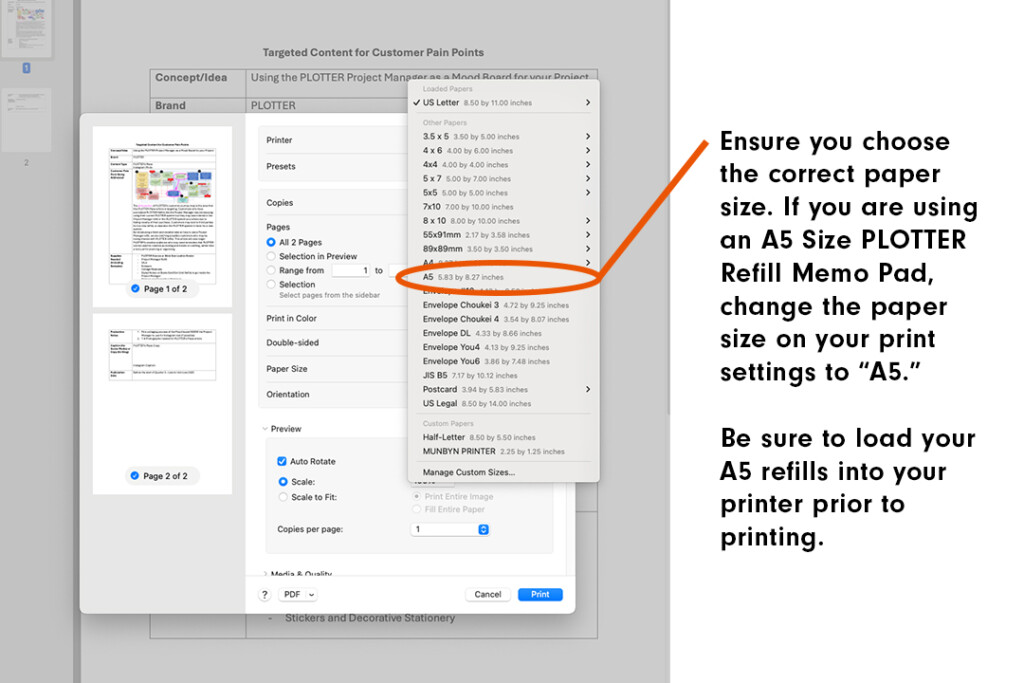Toggle the Auto Rotate checkbox
1024x683 pixels.
tap(282, 461)
